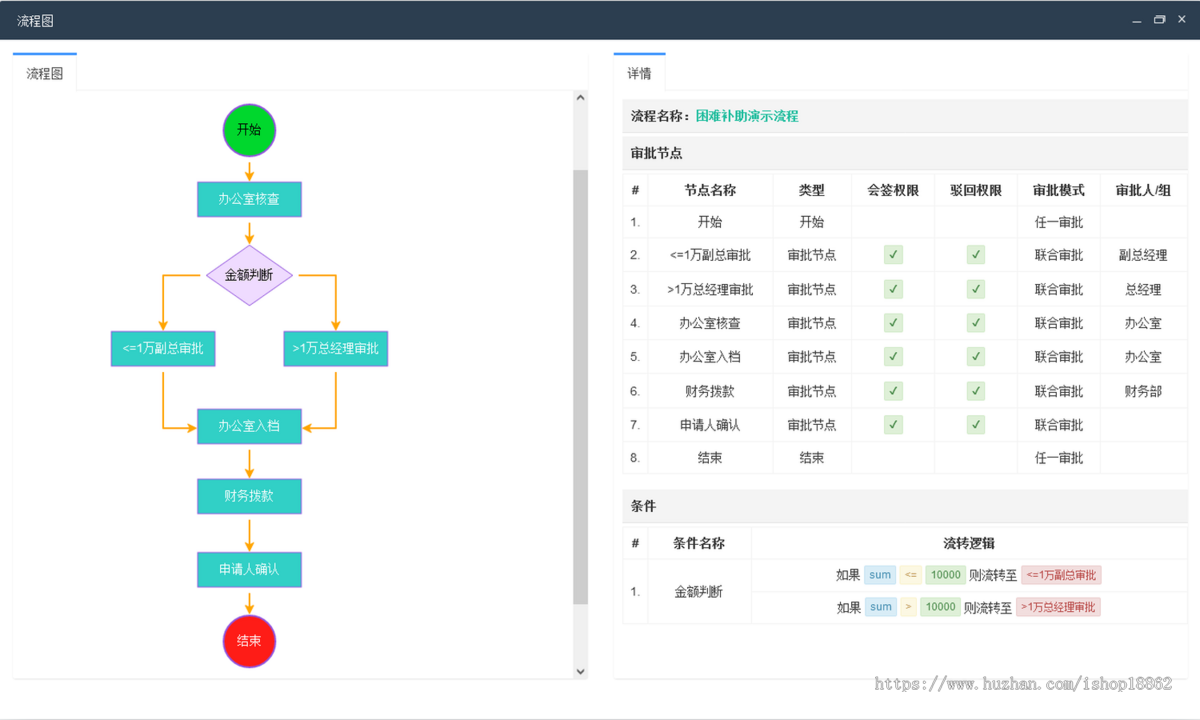Viewport: 1200px width, 720px height.
Task: Select the 办公室核查 node in the flowchart
Action: coord(248,199)
